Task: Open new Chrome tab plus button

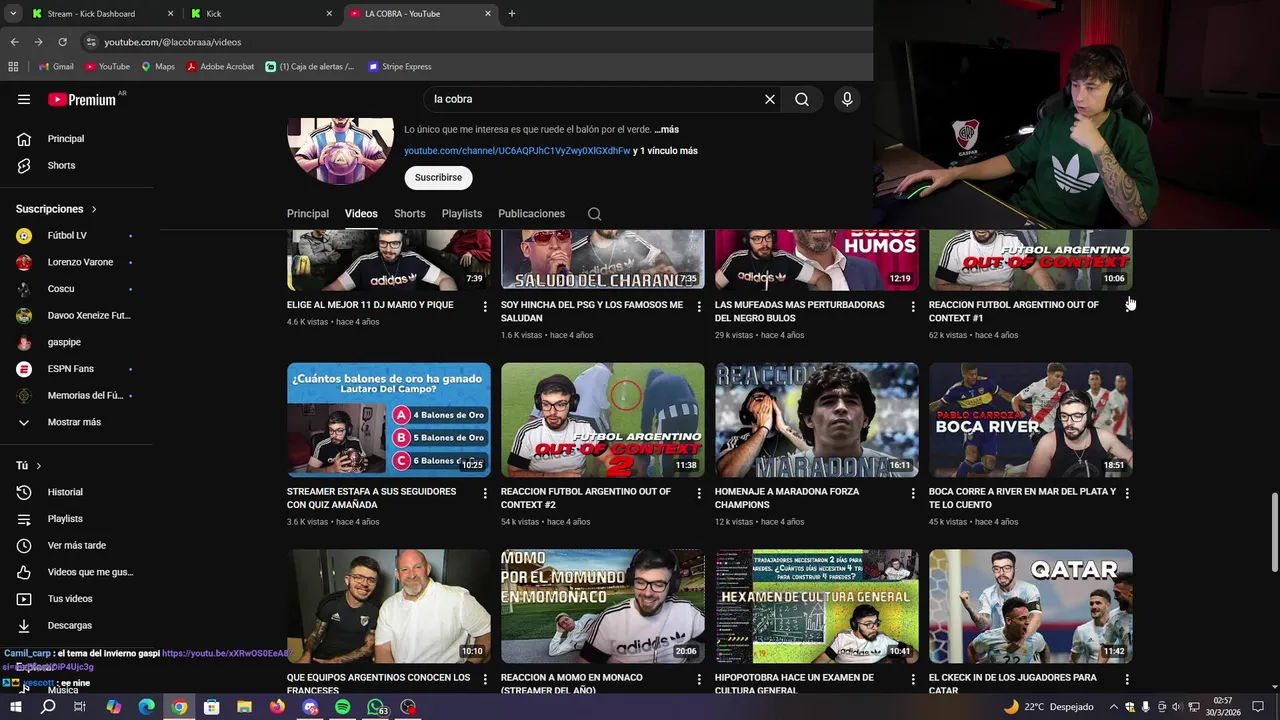Action: click(512, 14)
